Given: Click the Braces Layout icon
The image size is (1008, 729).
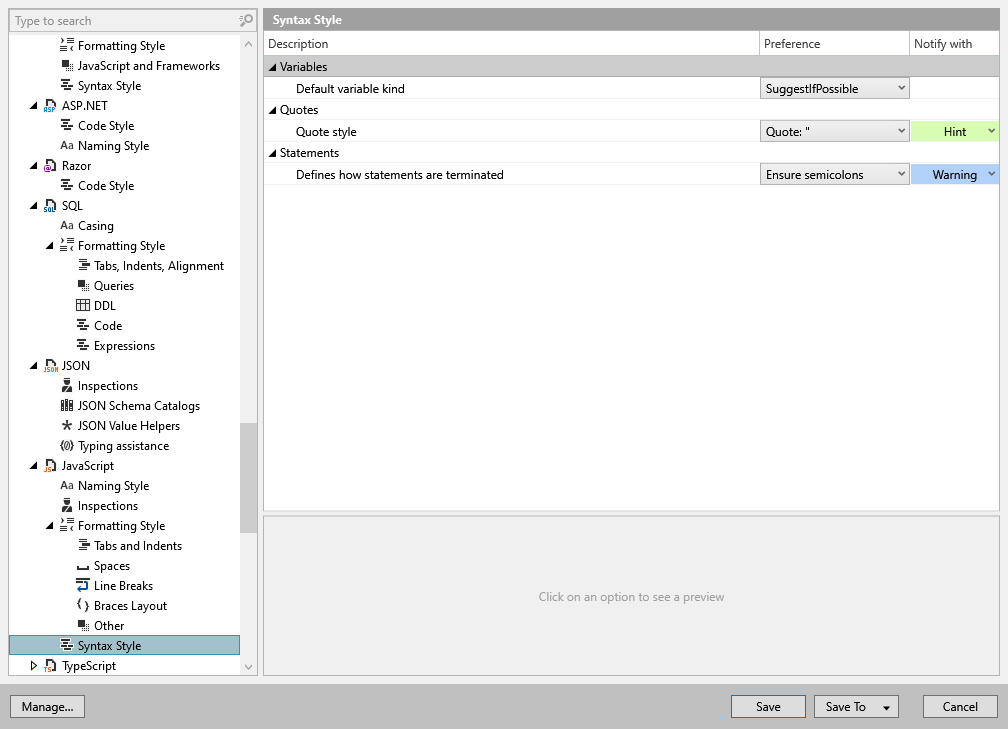Looking at the screenshot, I should (83, 606).
